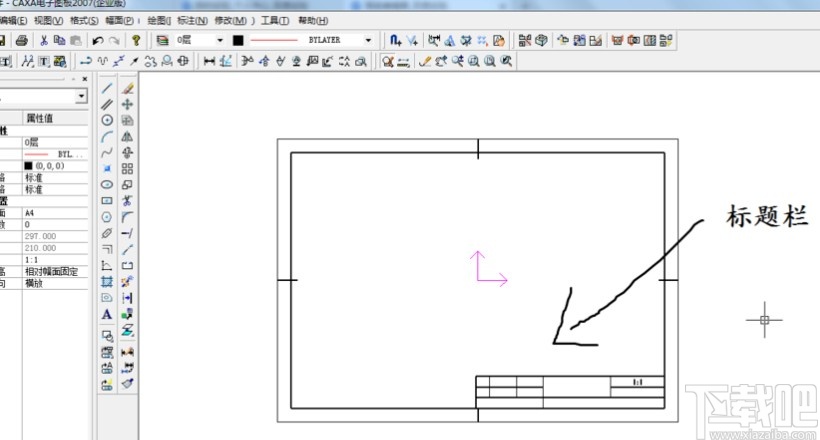Click the 3D block library icon
Screen dimensions: 820x440
541,40
